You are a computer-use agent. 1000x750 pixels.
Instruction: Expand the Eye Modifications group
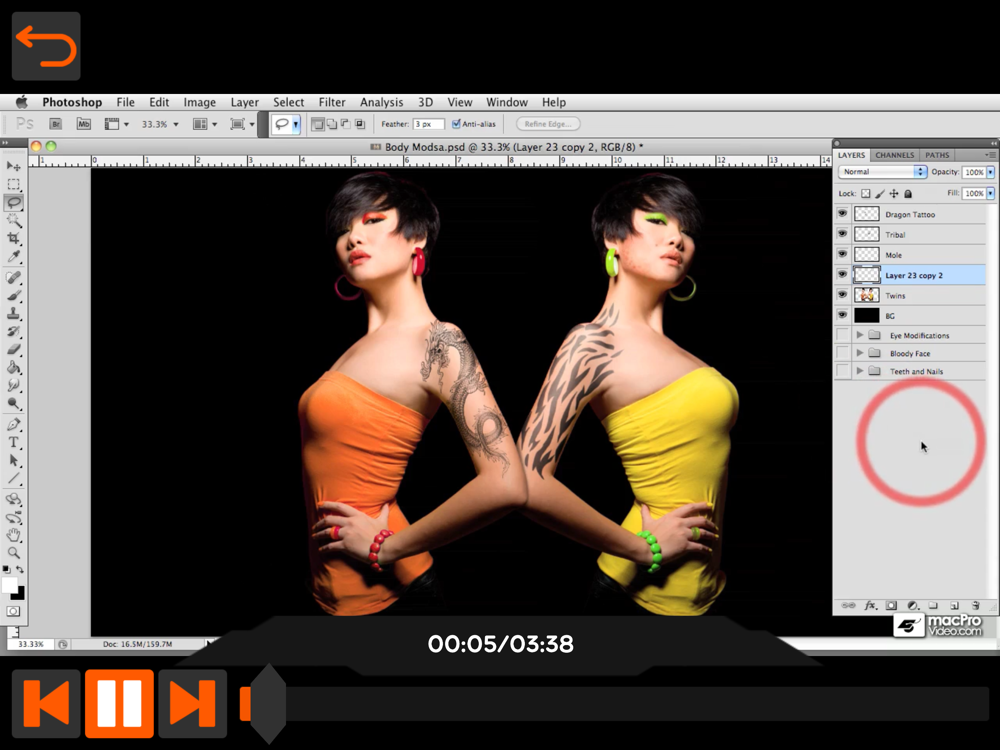tap(860, 335)
